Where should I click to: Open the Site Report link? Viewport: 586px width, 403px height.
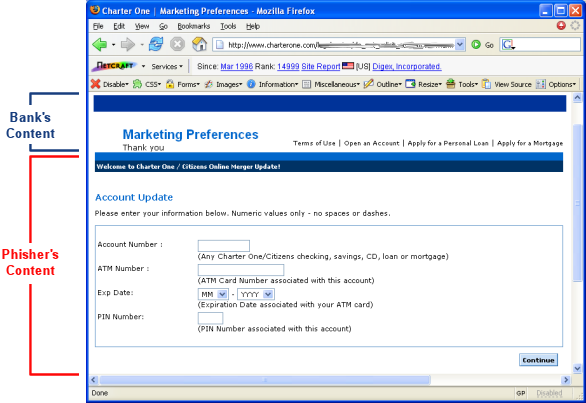point(321,67)
